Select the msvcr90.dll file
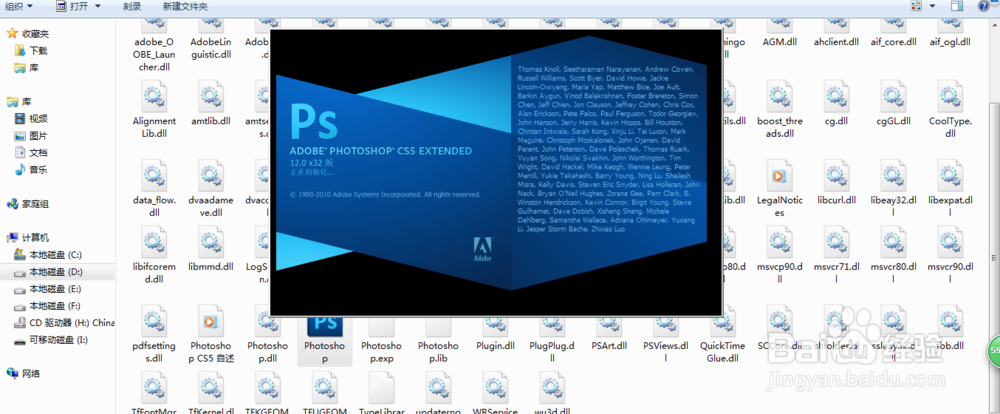 pos(950,255)
